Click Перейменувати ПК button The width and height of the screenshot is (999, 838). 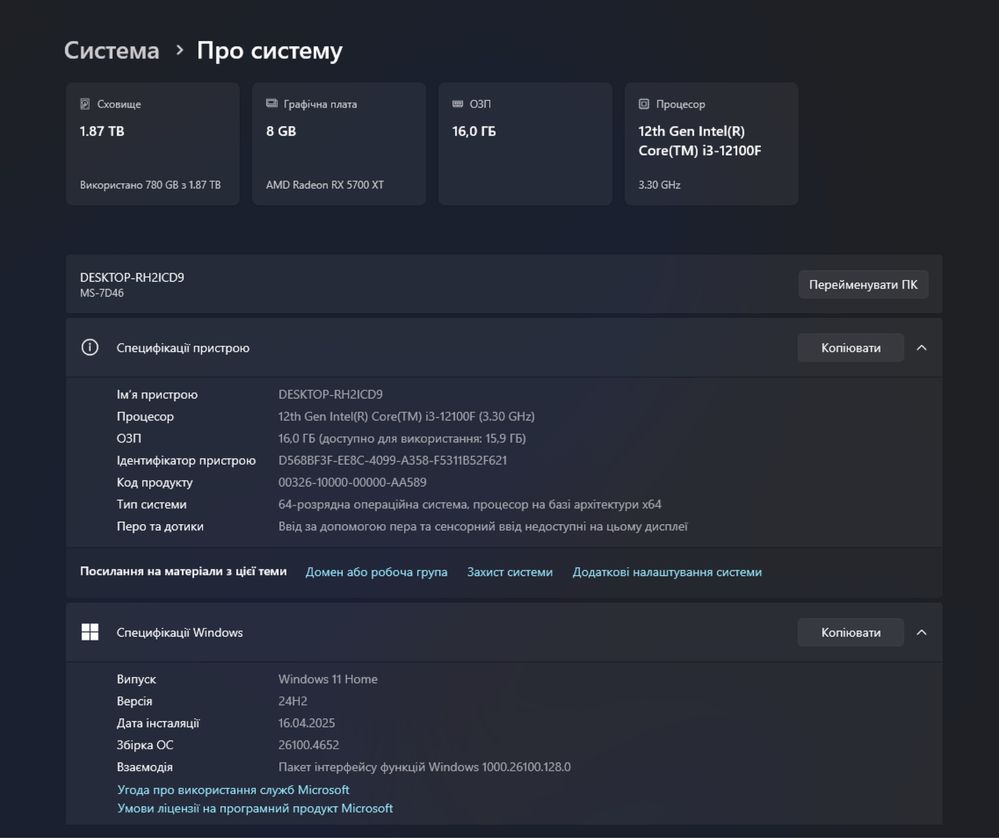[863, 284]
